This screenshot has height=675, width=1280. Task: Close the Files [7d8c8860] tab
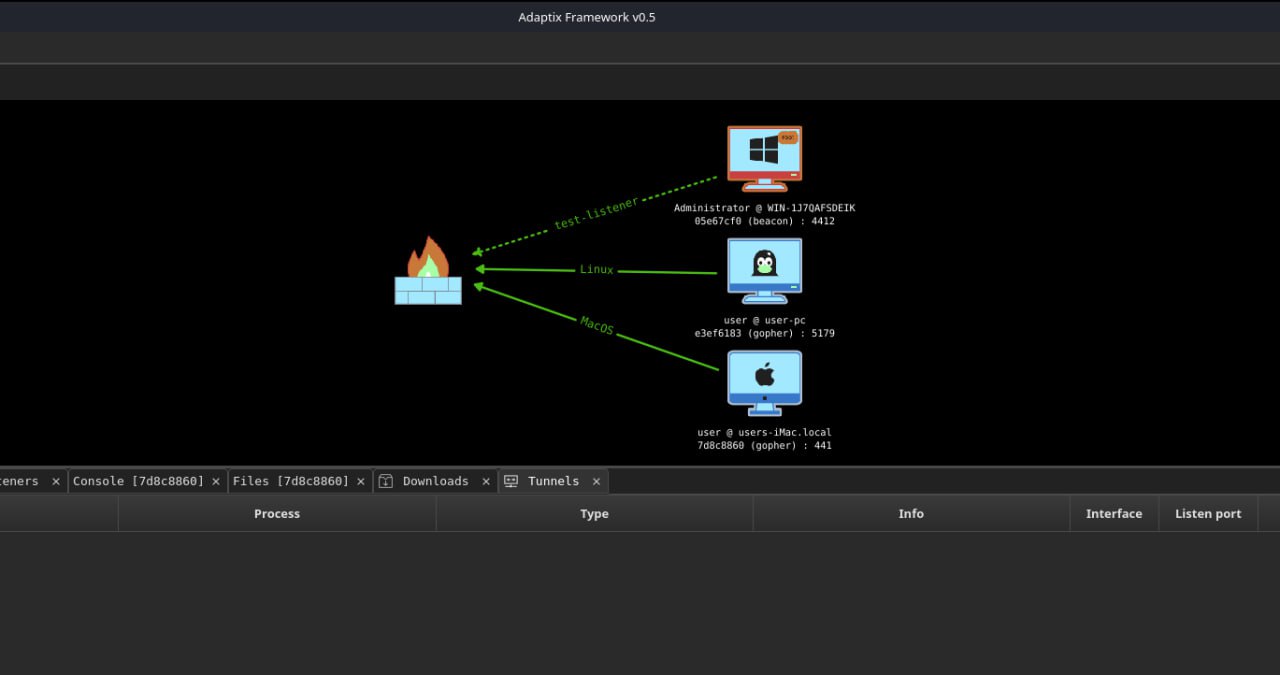point(361,481)
